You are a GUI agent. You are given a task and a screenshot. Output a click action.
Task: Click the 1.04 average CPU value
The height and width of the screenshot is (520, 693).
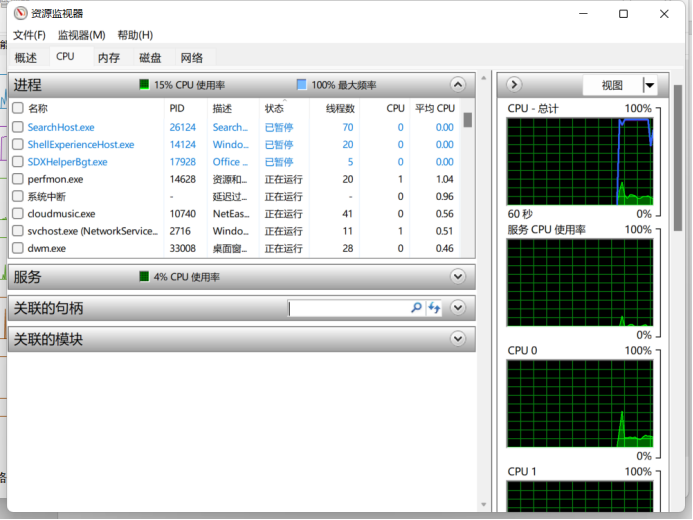coord(445,179)
